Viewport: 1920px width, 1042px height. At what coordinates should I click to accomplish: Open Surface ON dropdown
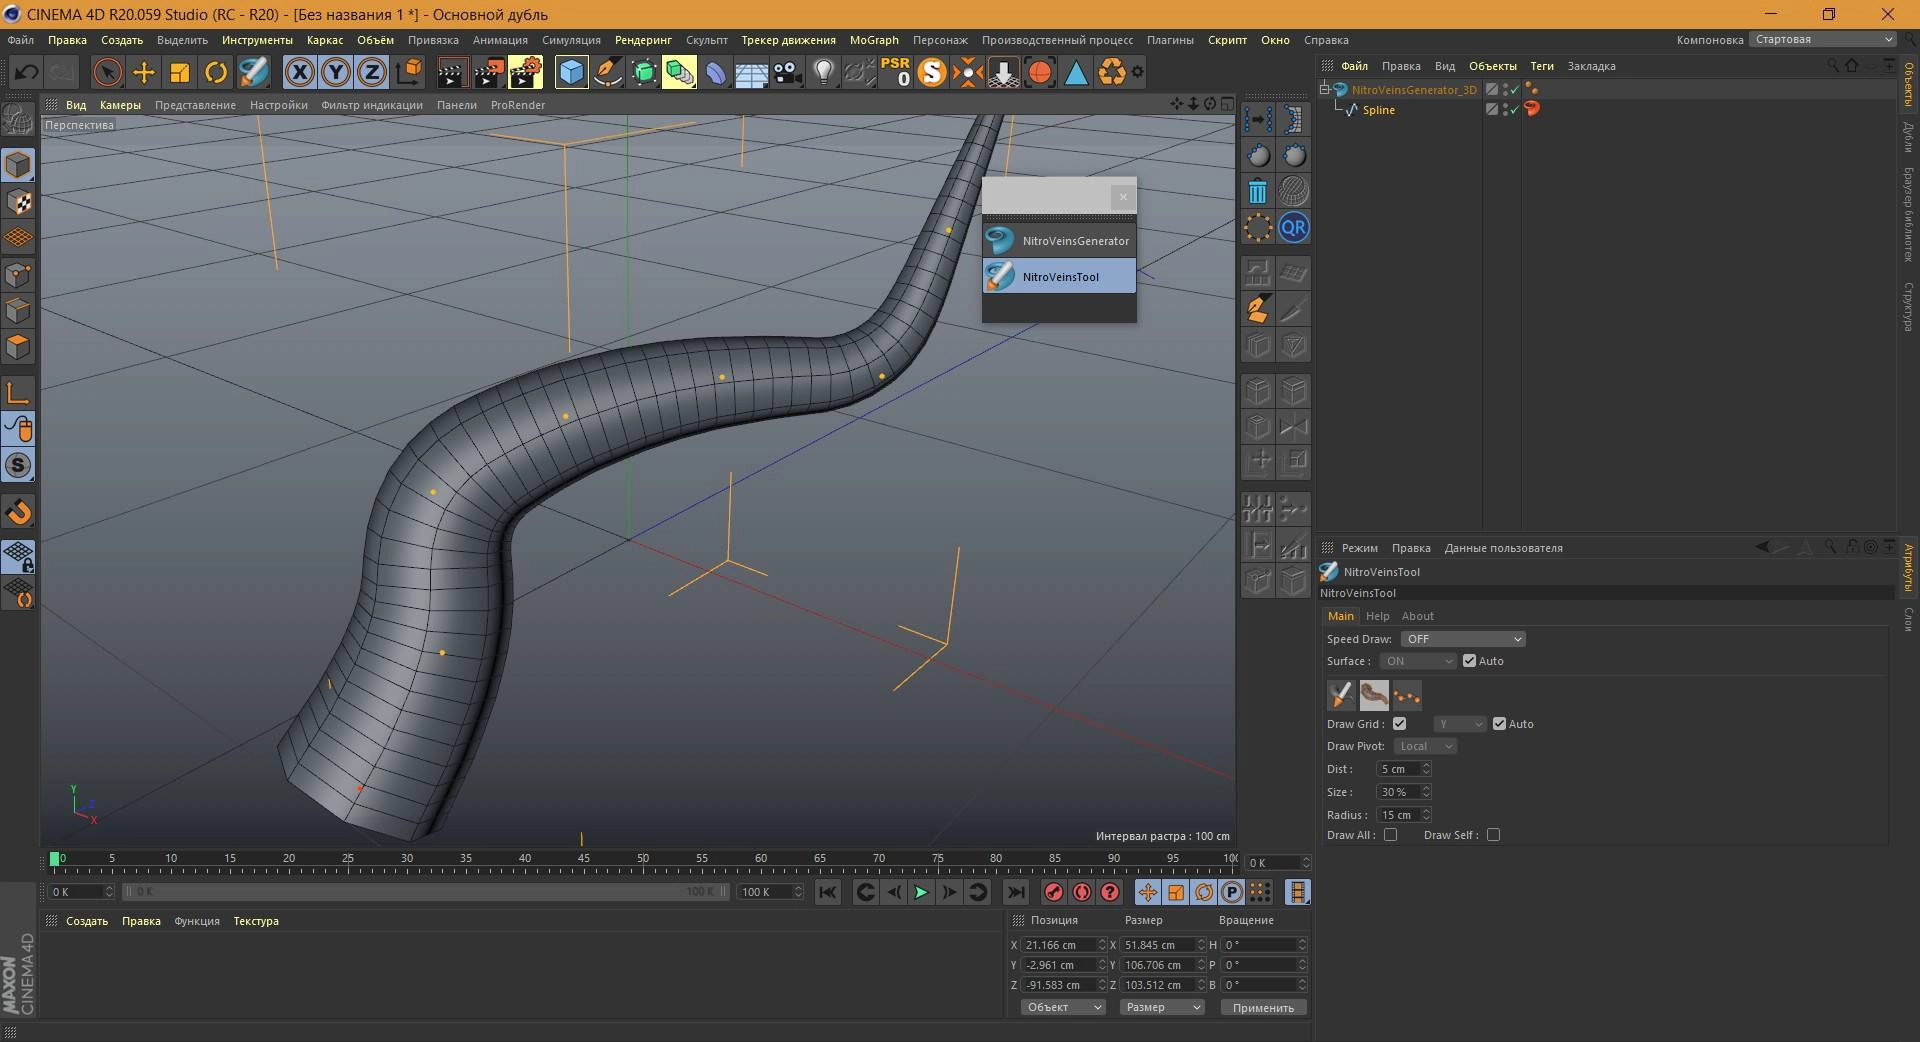(1418, 661)
